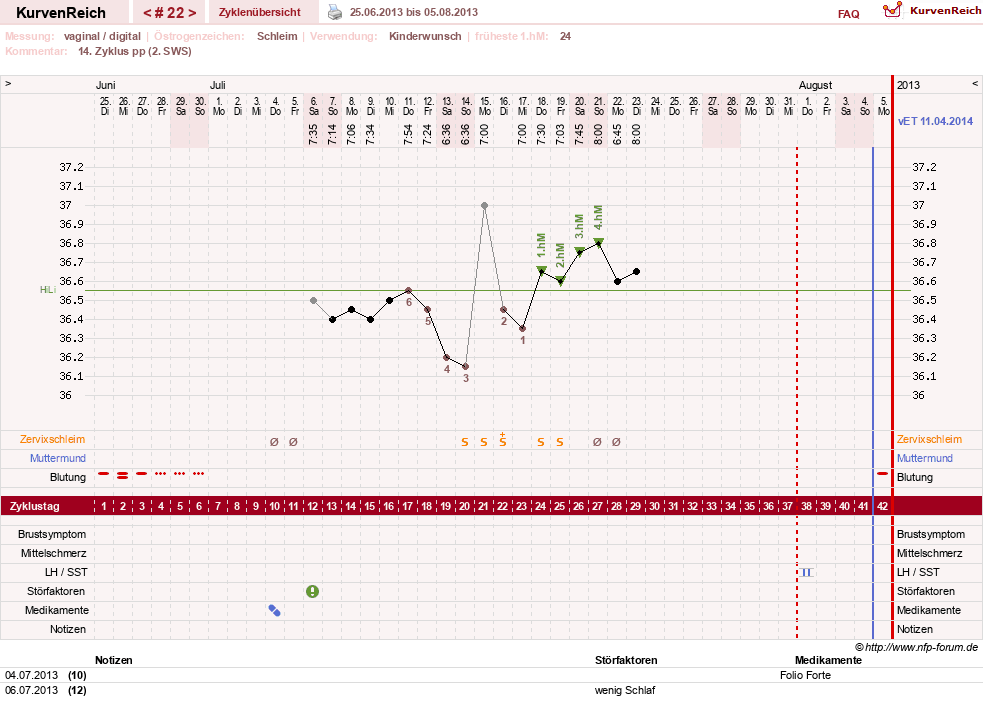The height and width of the screenshot is (719, 983).
Task: Click the nfp-forum.de copyright link
Action: pos(917,647)
